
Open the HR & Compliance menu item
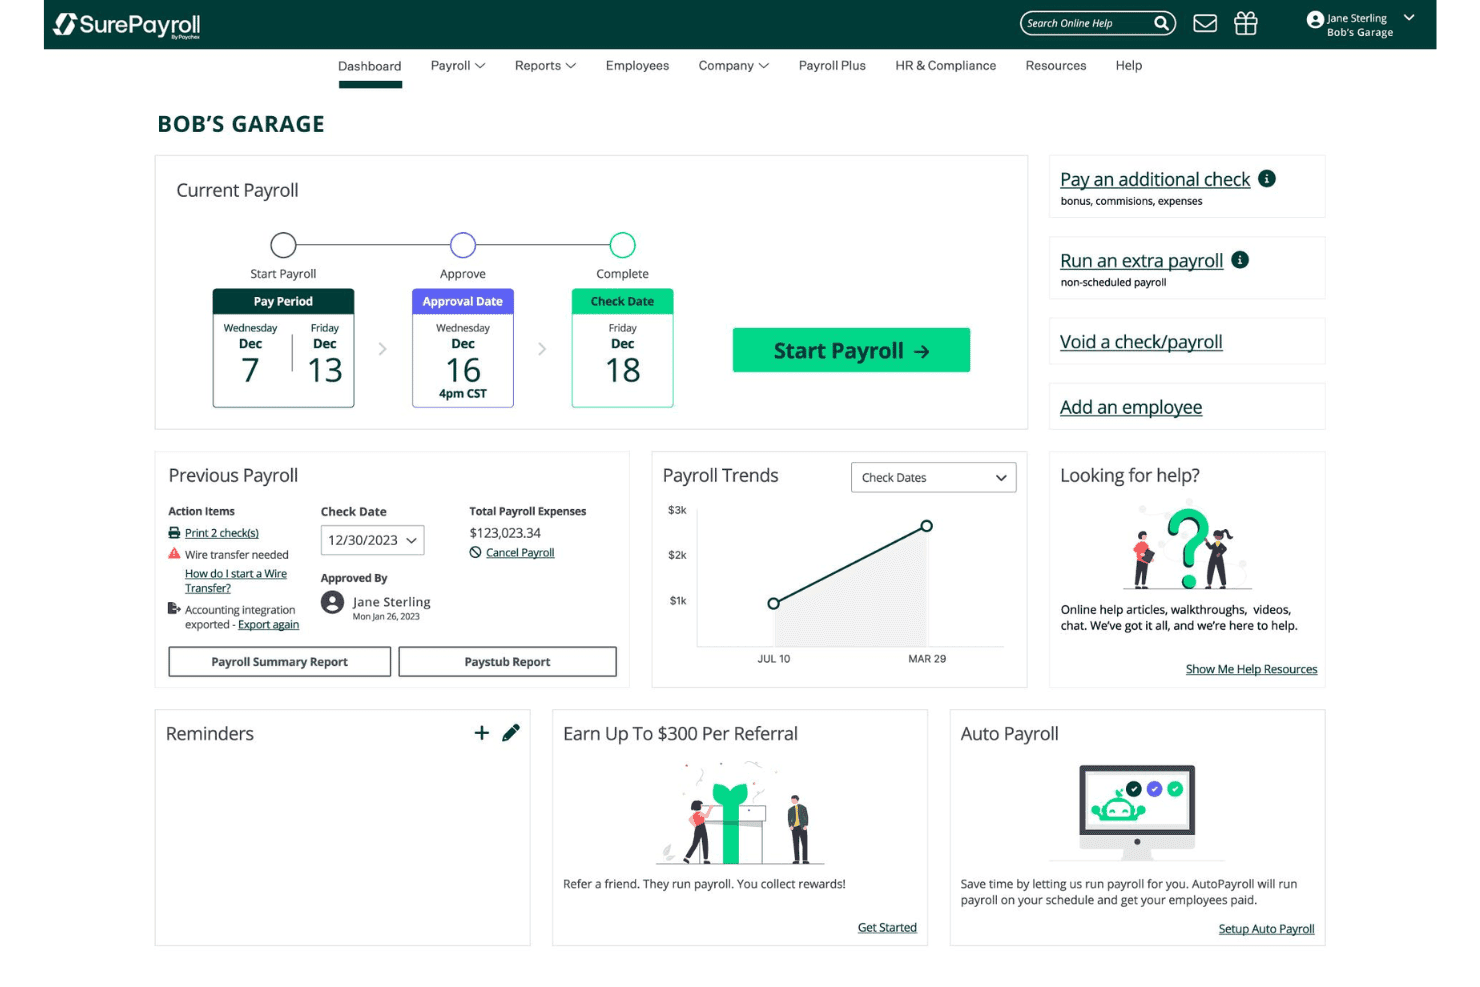[946, 66]
